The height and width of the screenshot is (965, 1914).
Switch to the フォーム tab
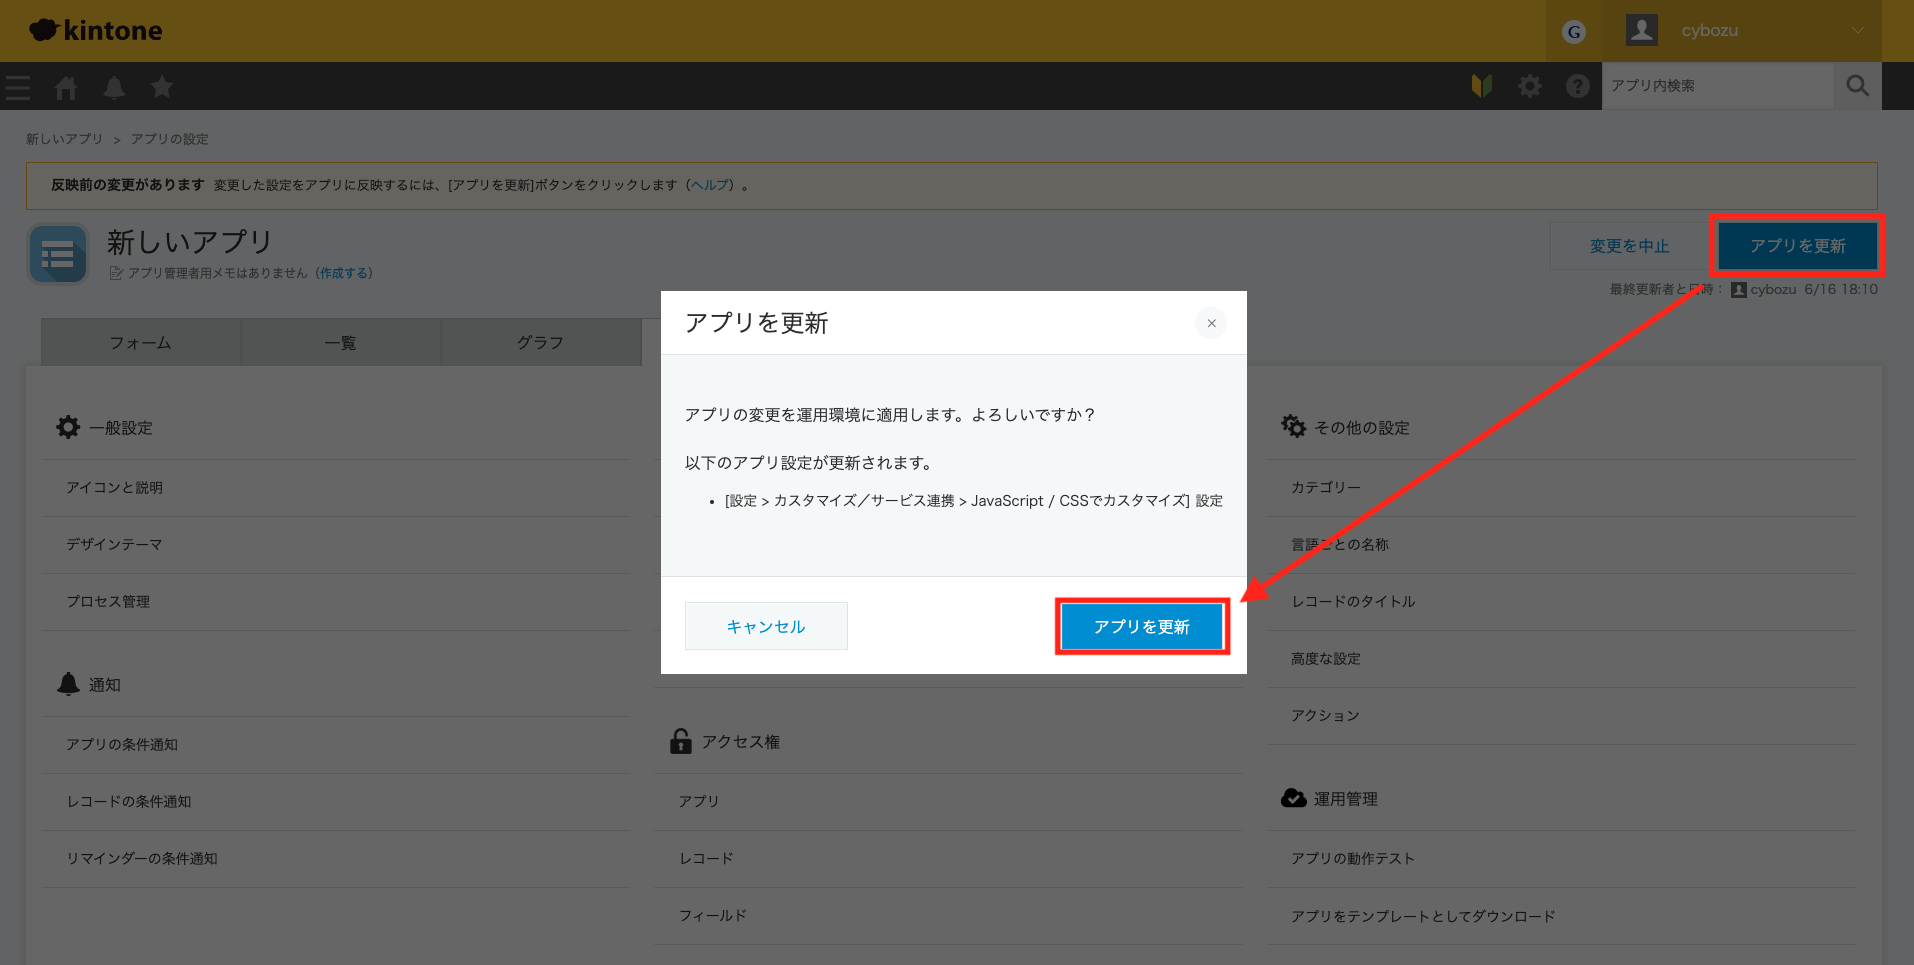pos(141,342)
